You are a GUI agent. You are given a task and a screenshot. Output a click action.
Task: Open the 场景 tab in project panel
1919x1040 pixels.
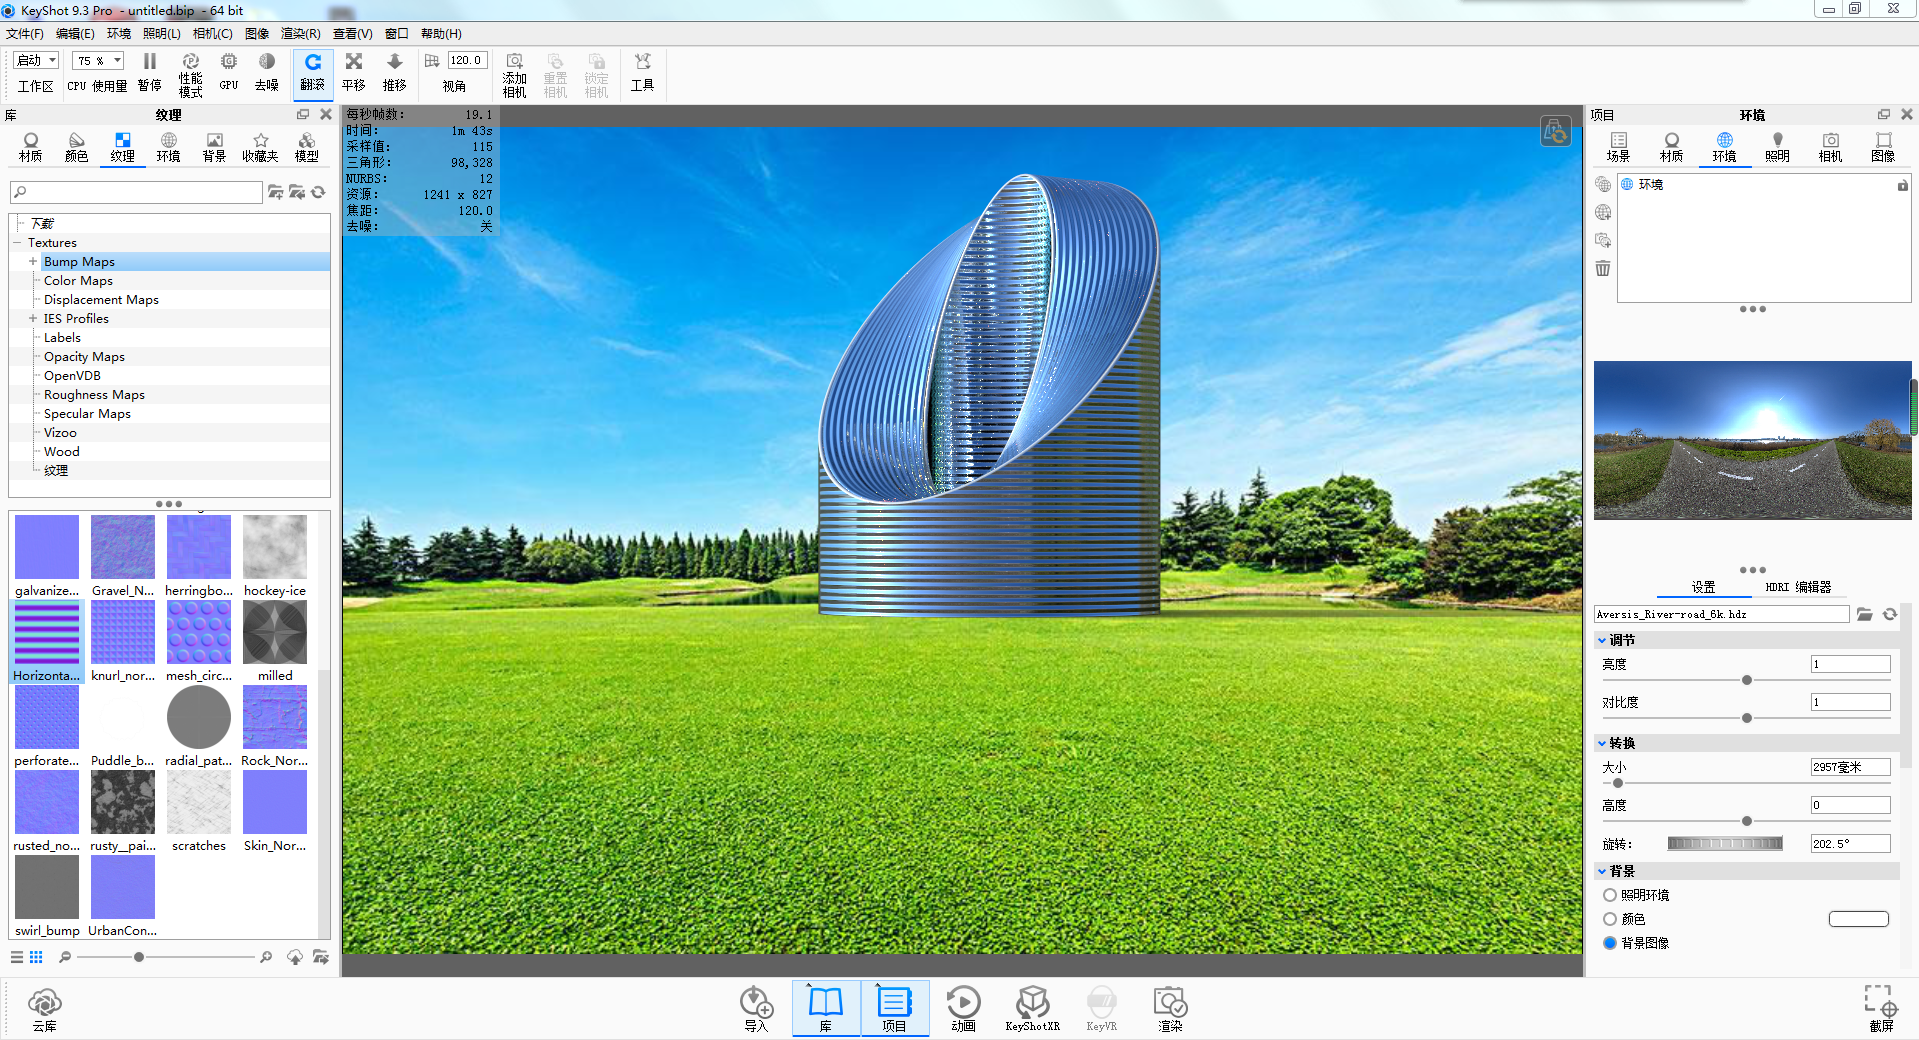pos(1618,147)
